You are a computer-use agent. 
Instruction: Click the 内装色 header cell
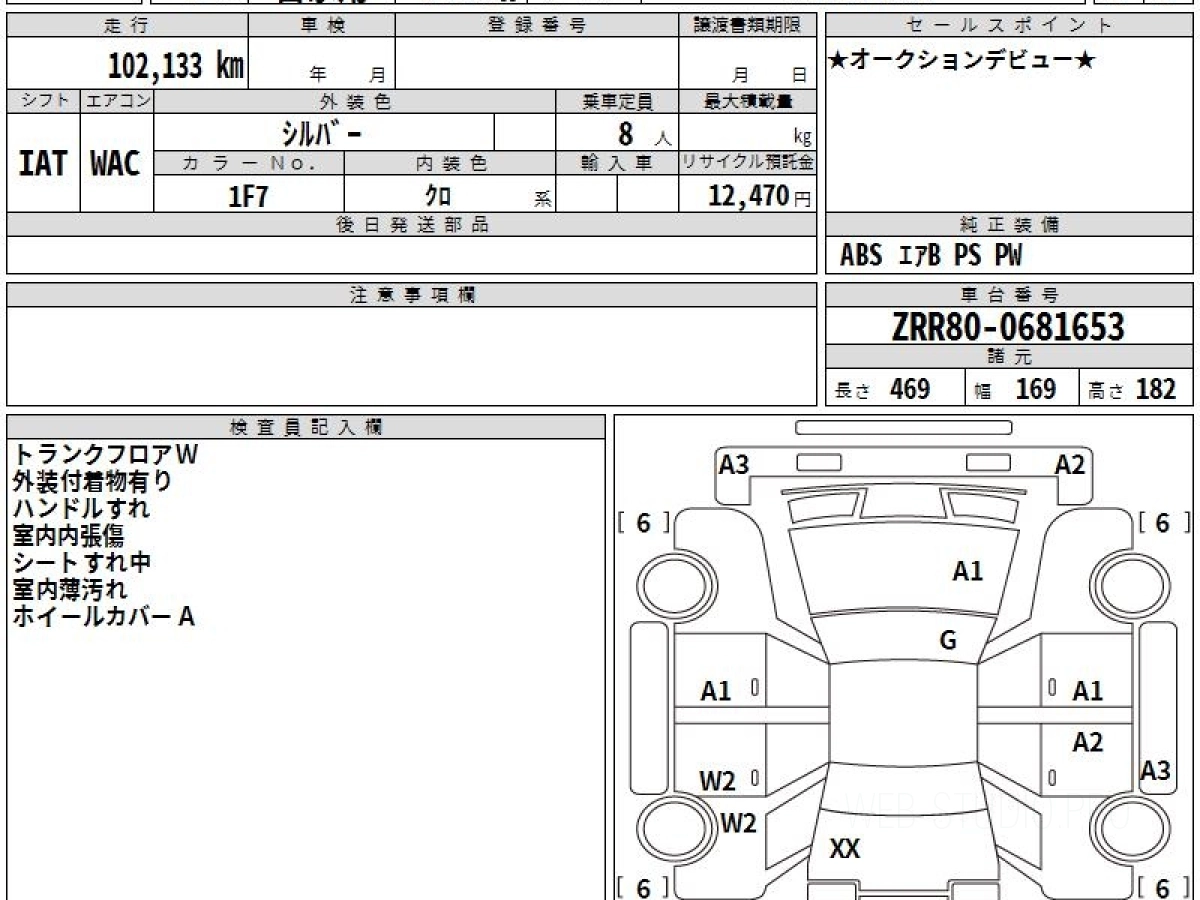pos(450,163)
